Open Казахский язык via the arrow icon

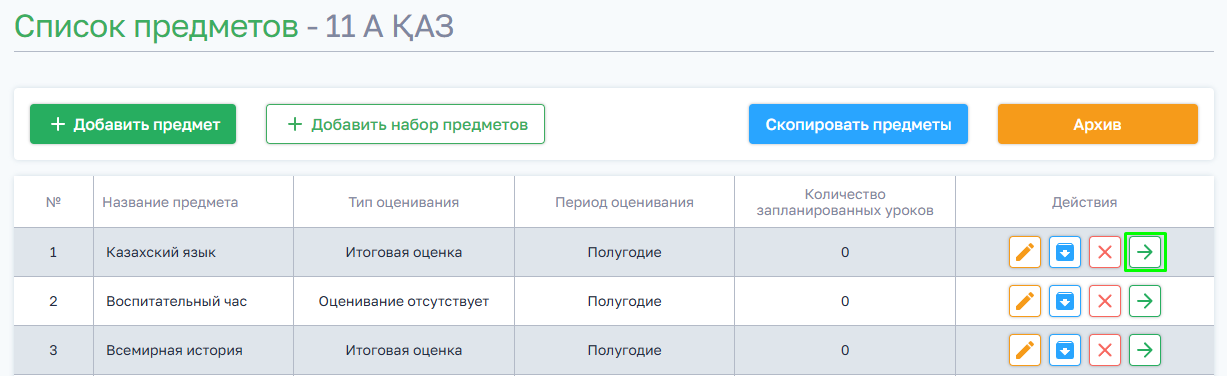click(x=1145, y=252)
